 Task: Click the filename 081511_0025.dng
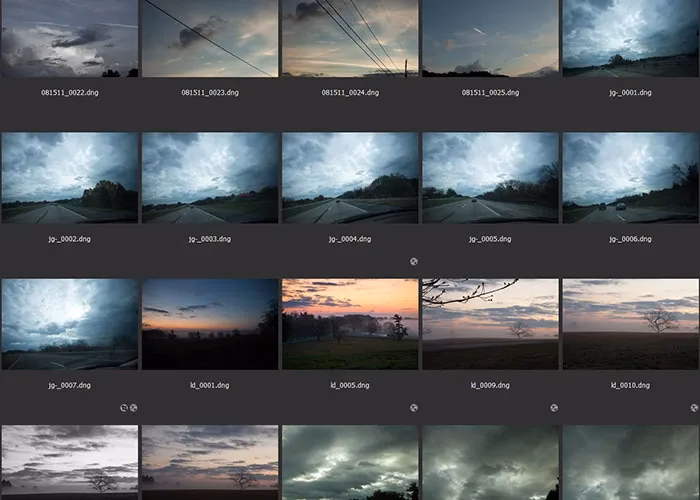(x=490, y=93)
